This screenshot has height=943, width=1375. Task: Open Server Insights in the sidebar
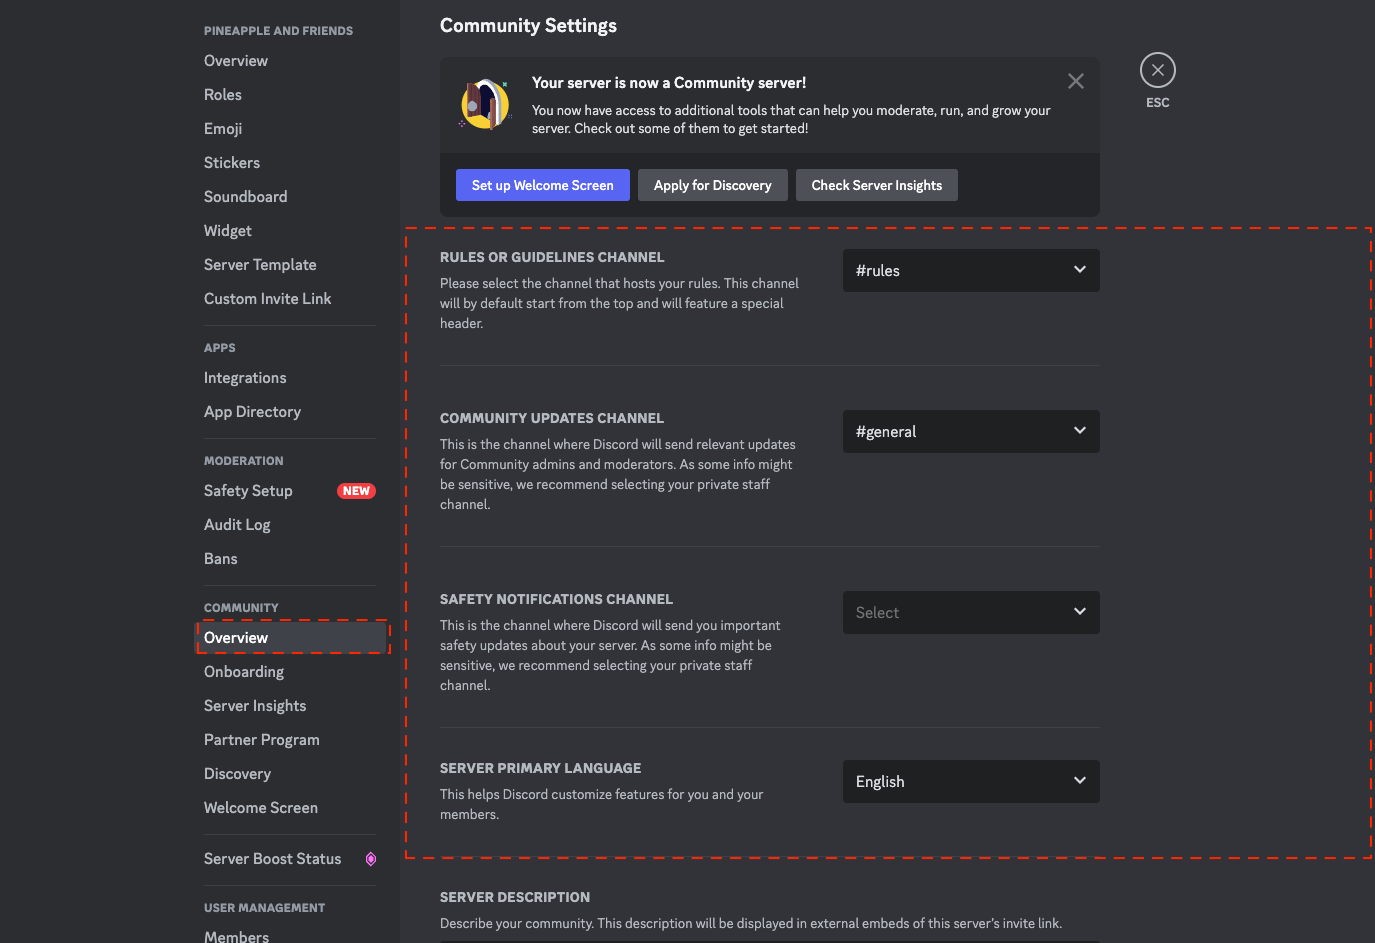click(x=255, y=705)
